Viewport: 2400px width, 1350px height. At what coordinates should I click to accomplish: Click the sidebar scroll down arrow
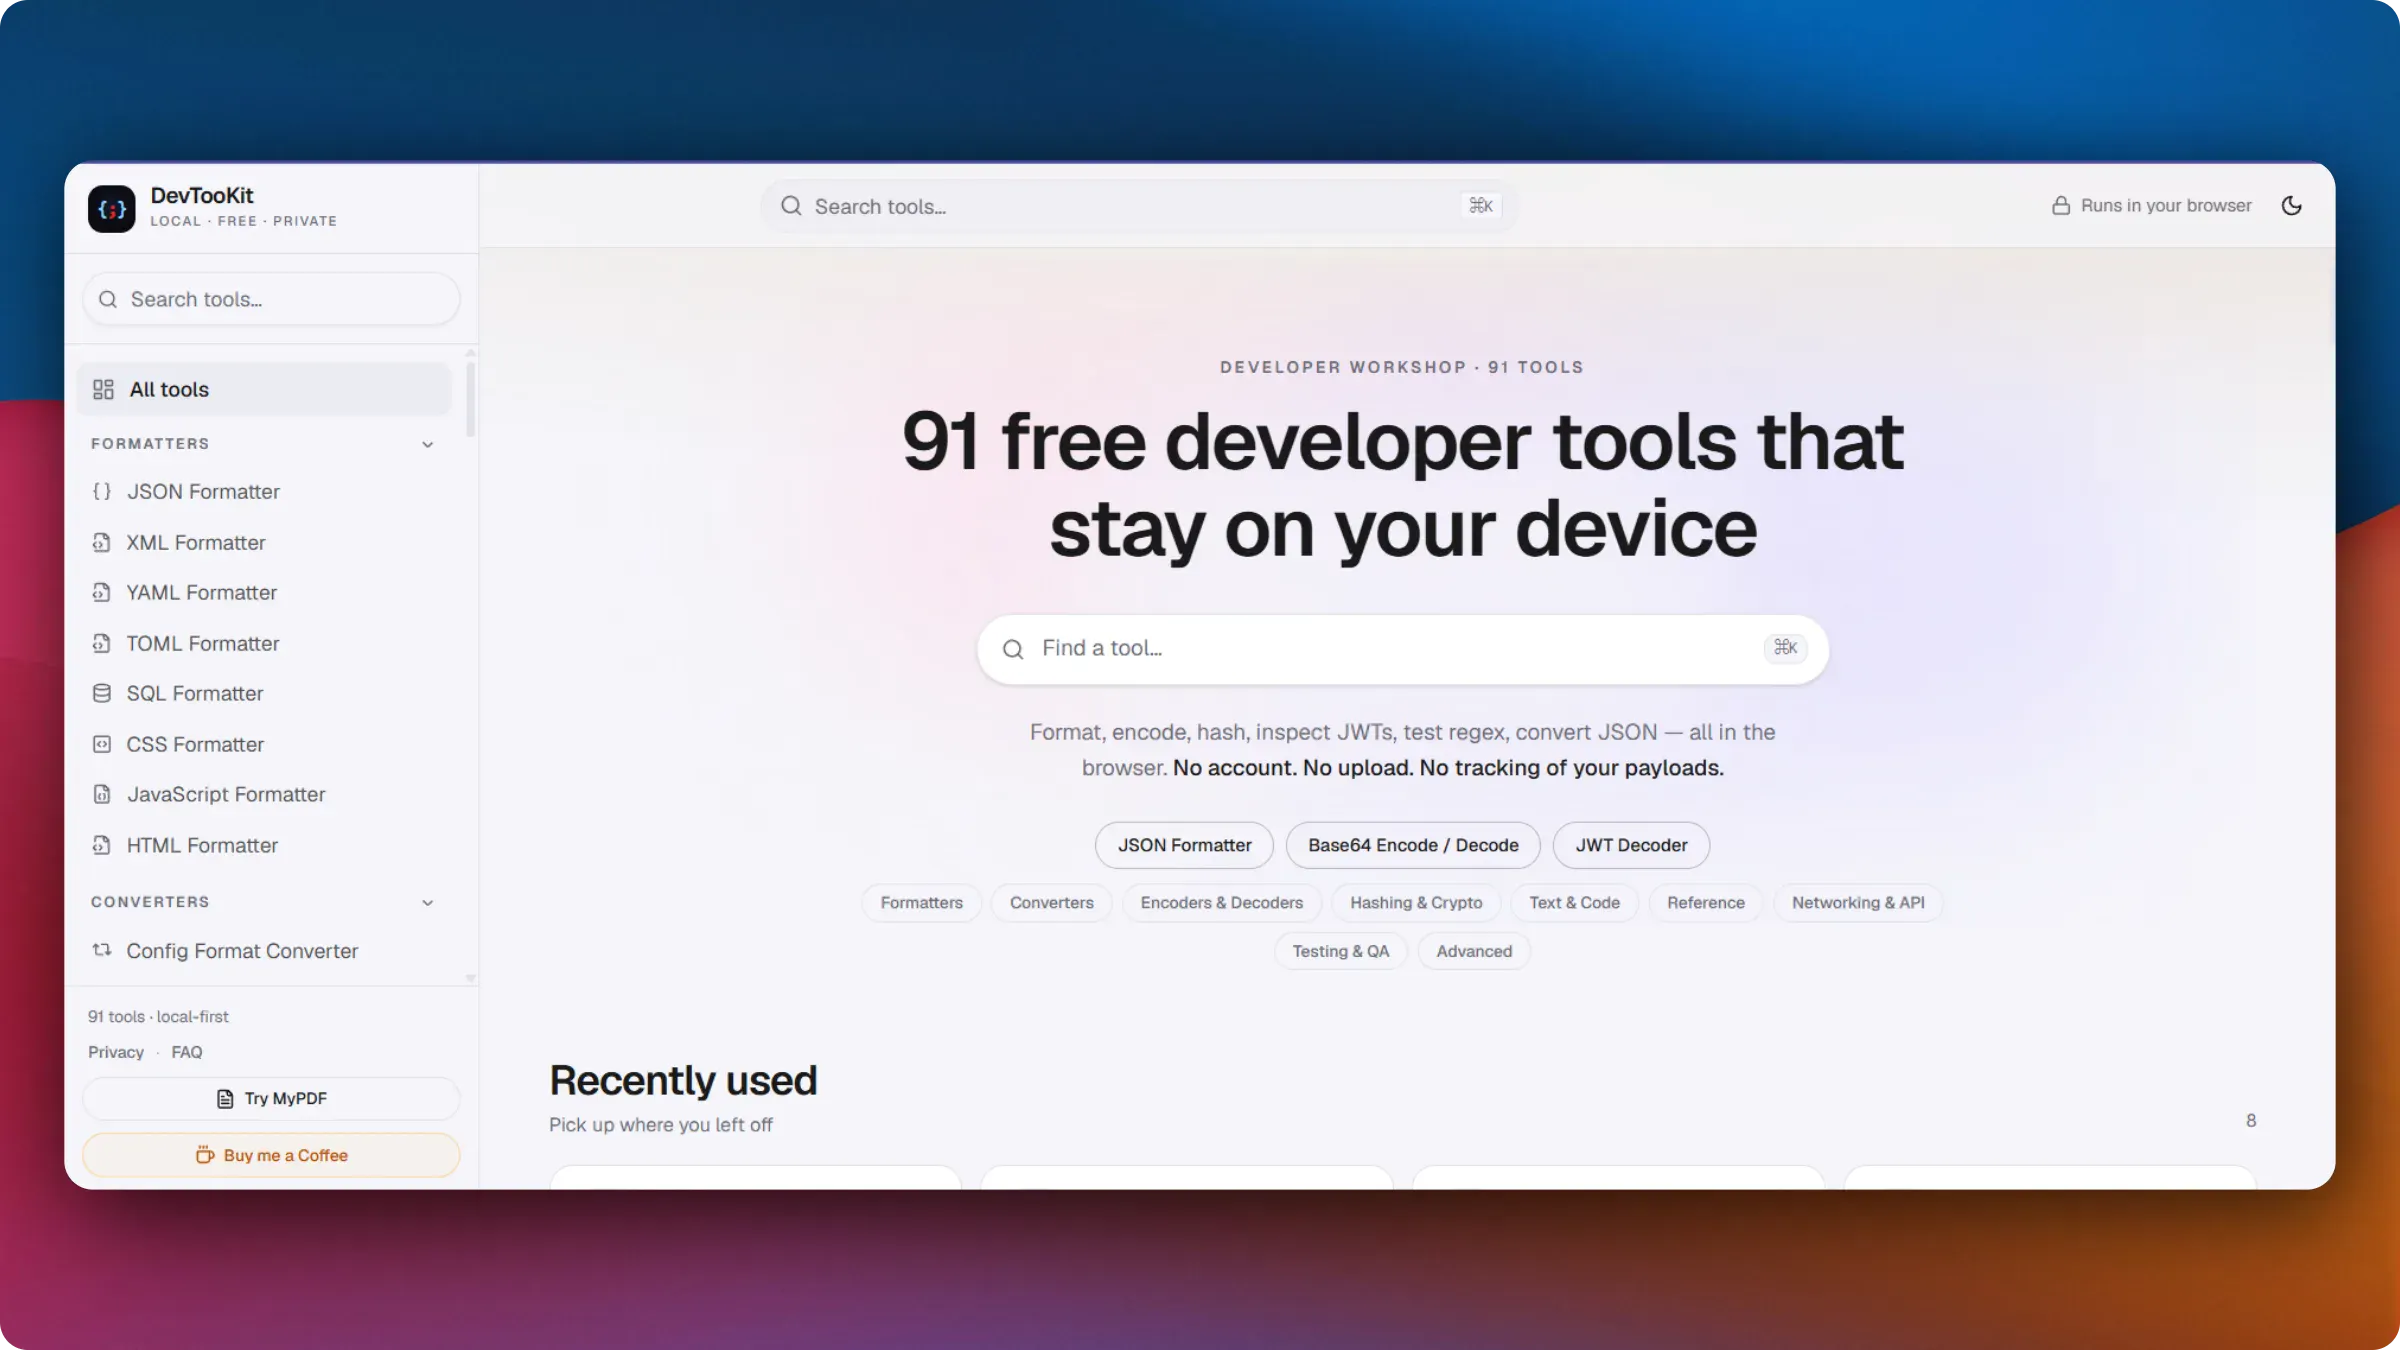point(470,979)
